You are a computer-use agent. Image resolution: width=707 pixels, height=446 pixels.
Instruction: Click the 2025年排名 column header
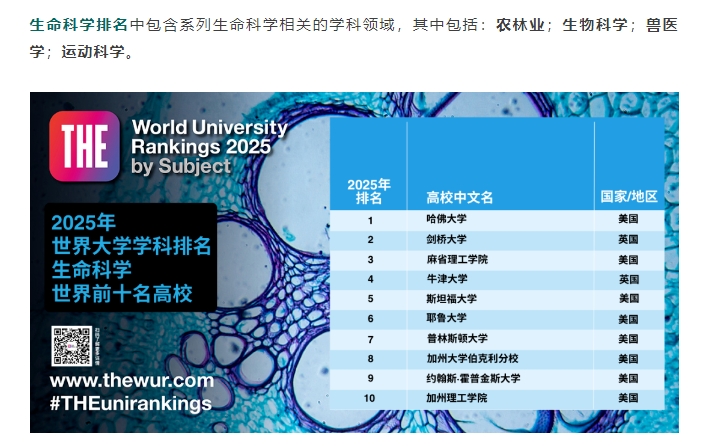click(x=369, y=191)
